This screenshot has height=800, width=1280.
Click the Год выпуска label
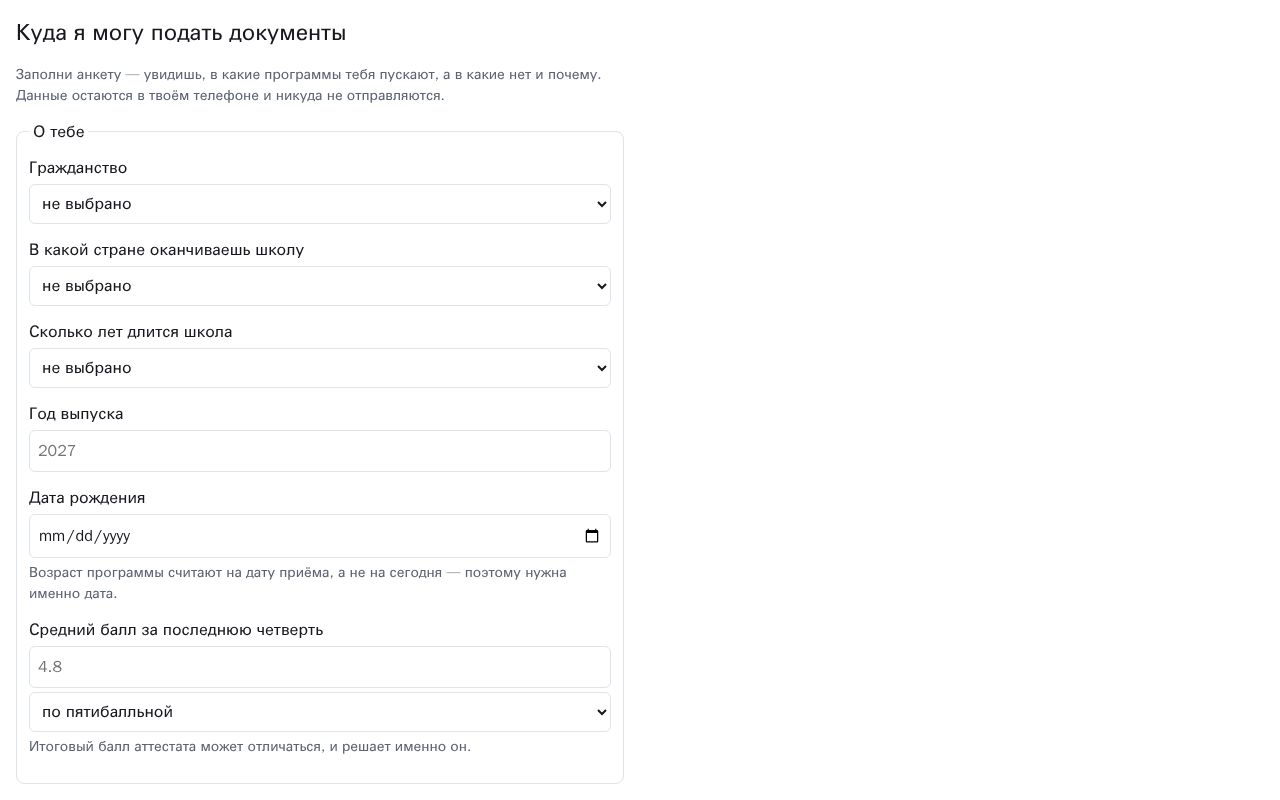[76, 414]
